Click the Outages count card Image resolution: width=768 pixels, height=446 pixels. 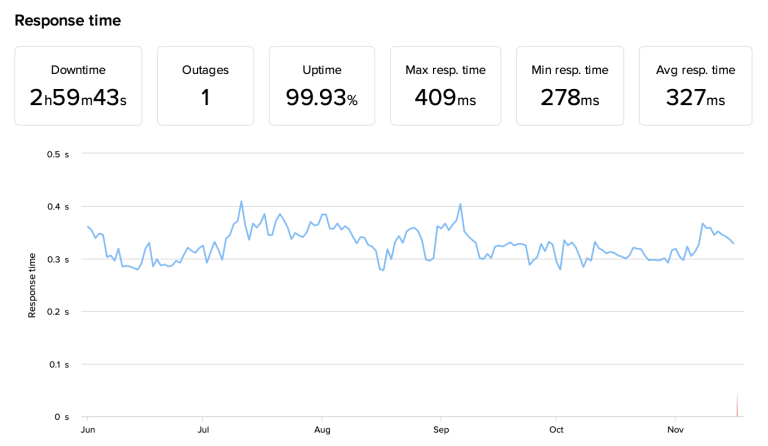tap(205, 86)
